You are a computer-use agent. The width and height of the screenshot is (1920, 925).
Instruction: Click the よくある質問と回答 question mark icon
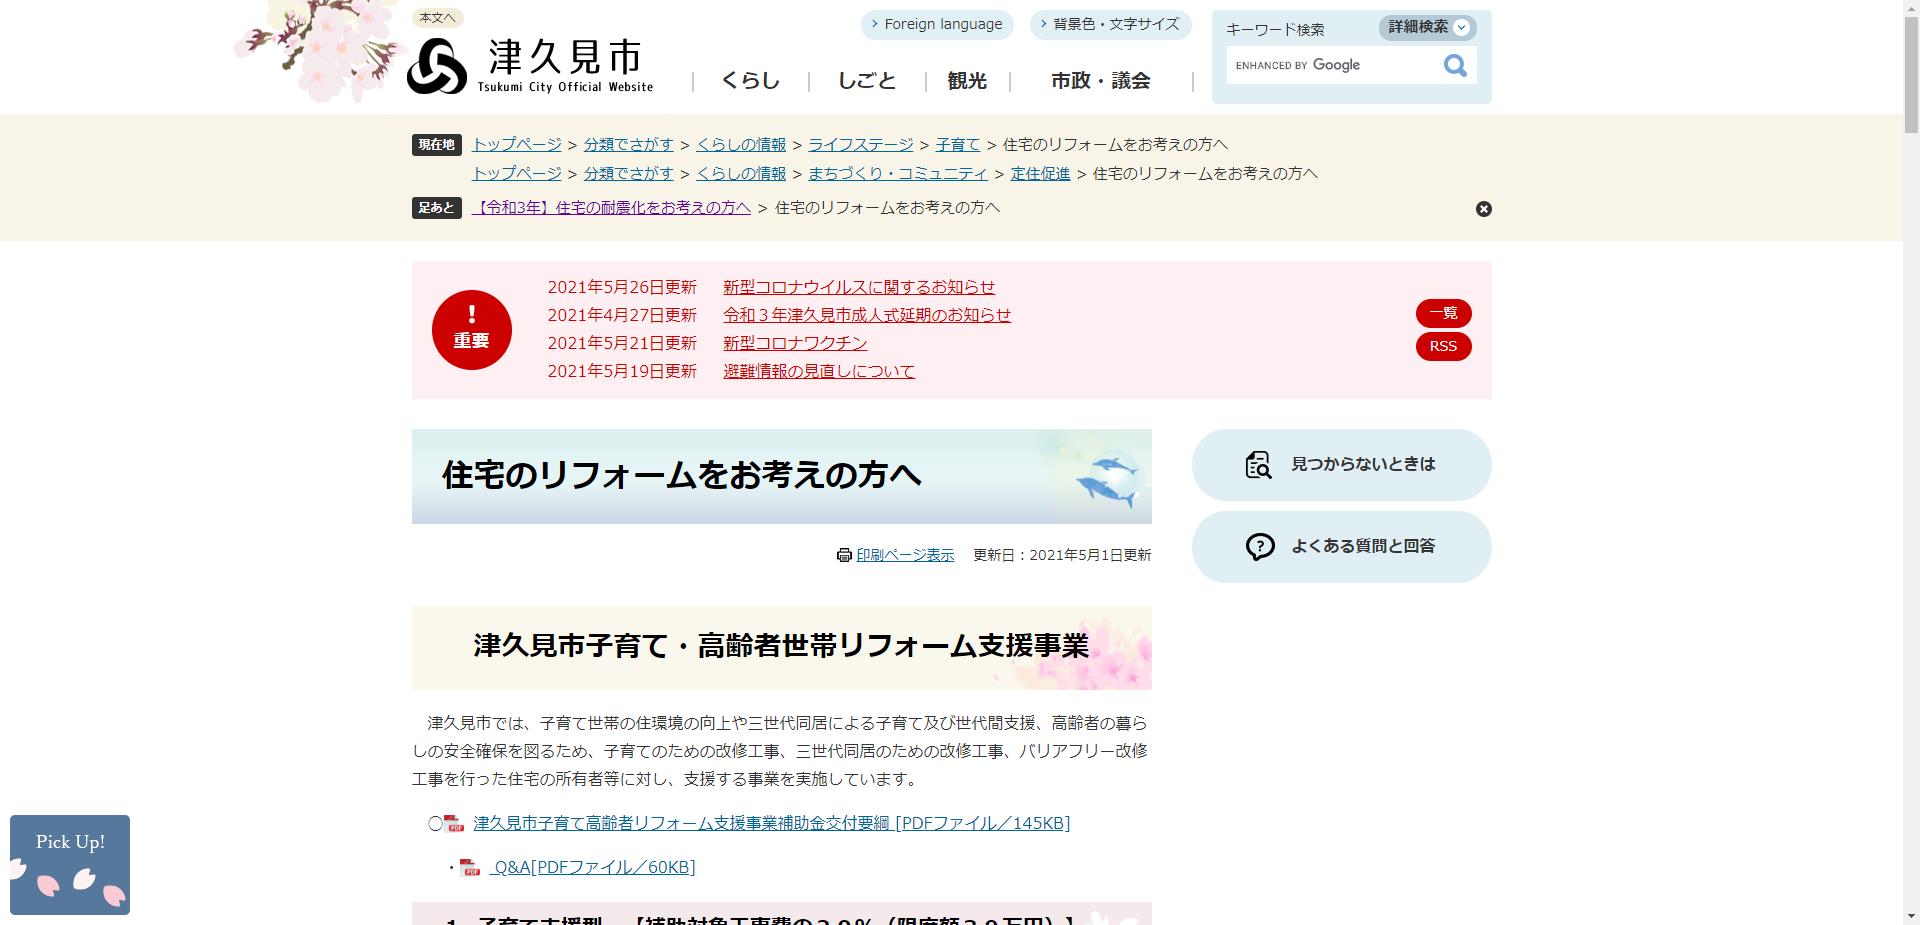[x=1258, y=546]
